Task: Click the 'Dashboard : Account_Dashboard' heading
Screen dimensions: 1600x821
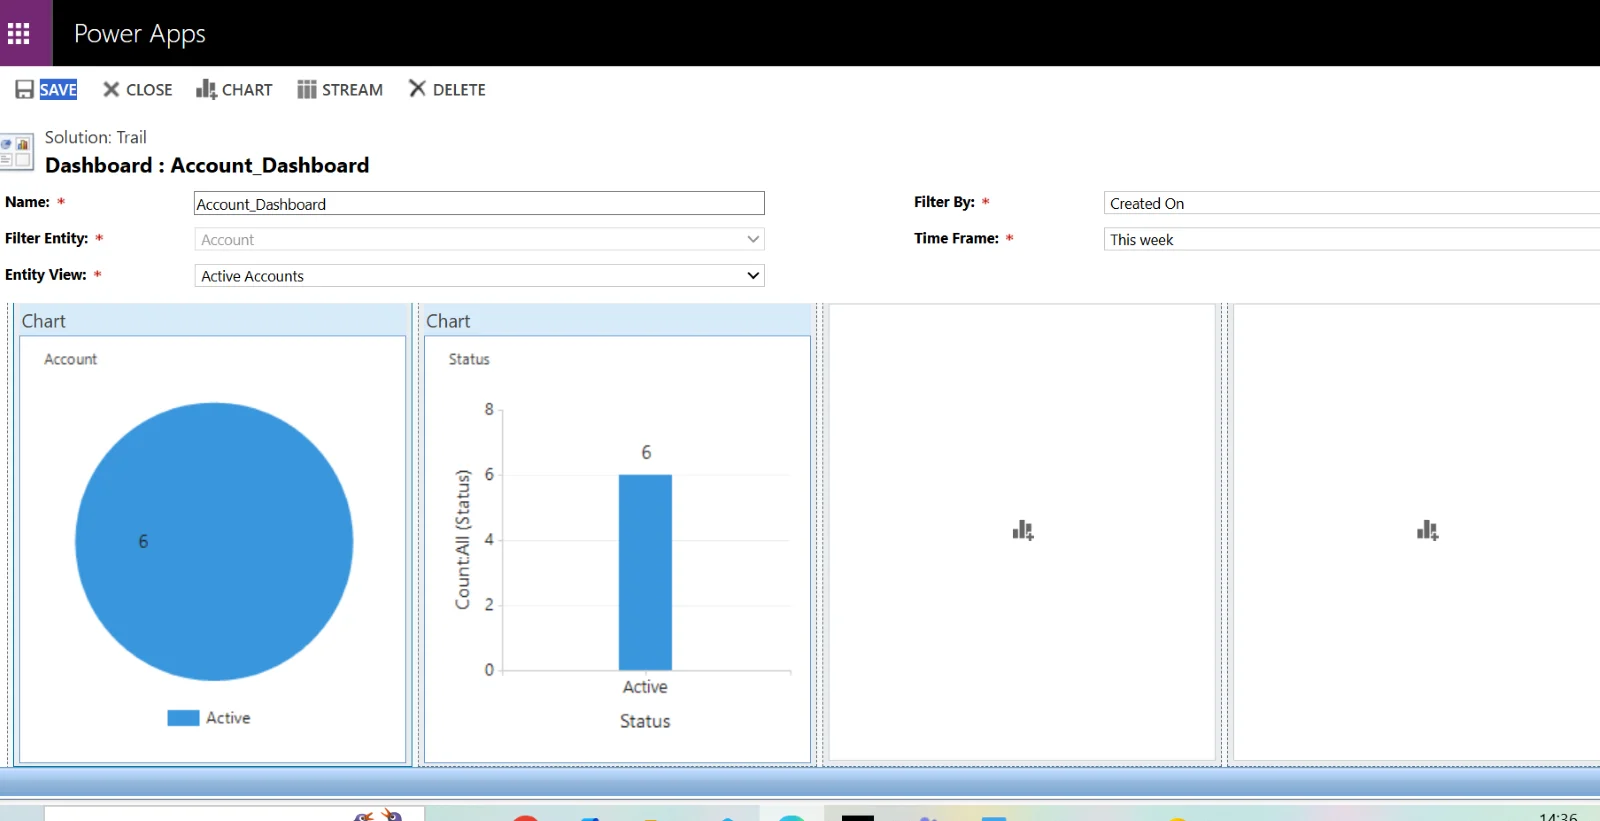Action: [x=207, y=165]
